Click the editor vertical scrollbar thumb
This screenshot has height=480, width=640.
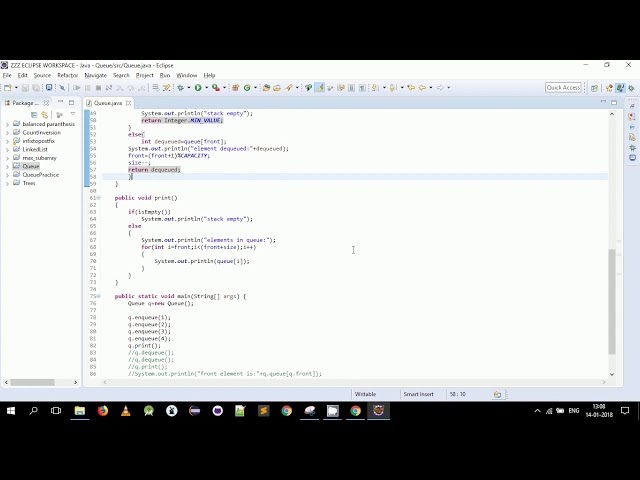point(611,301)
